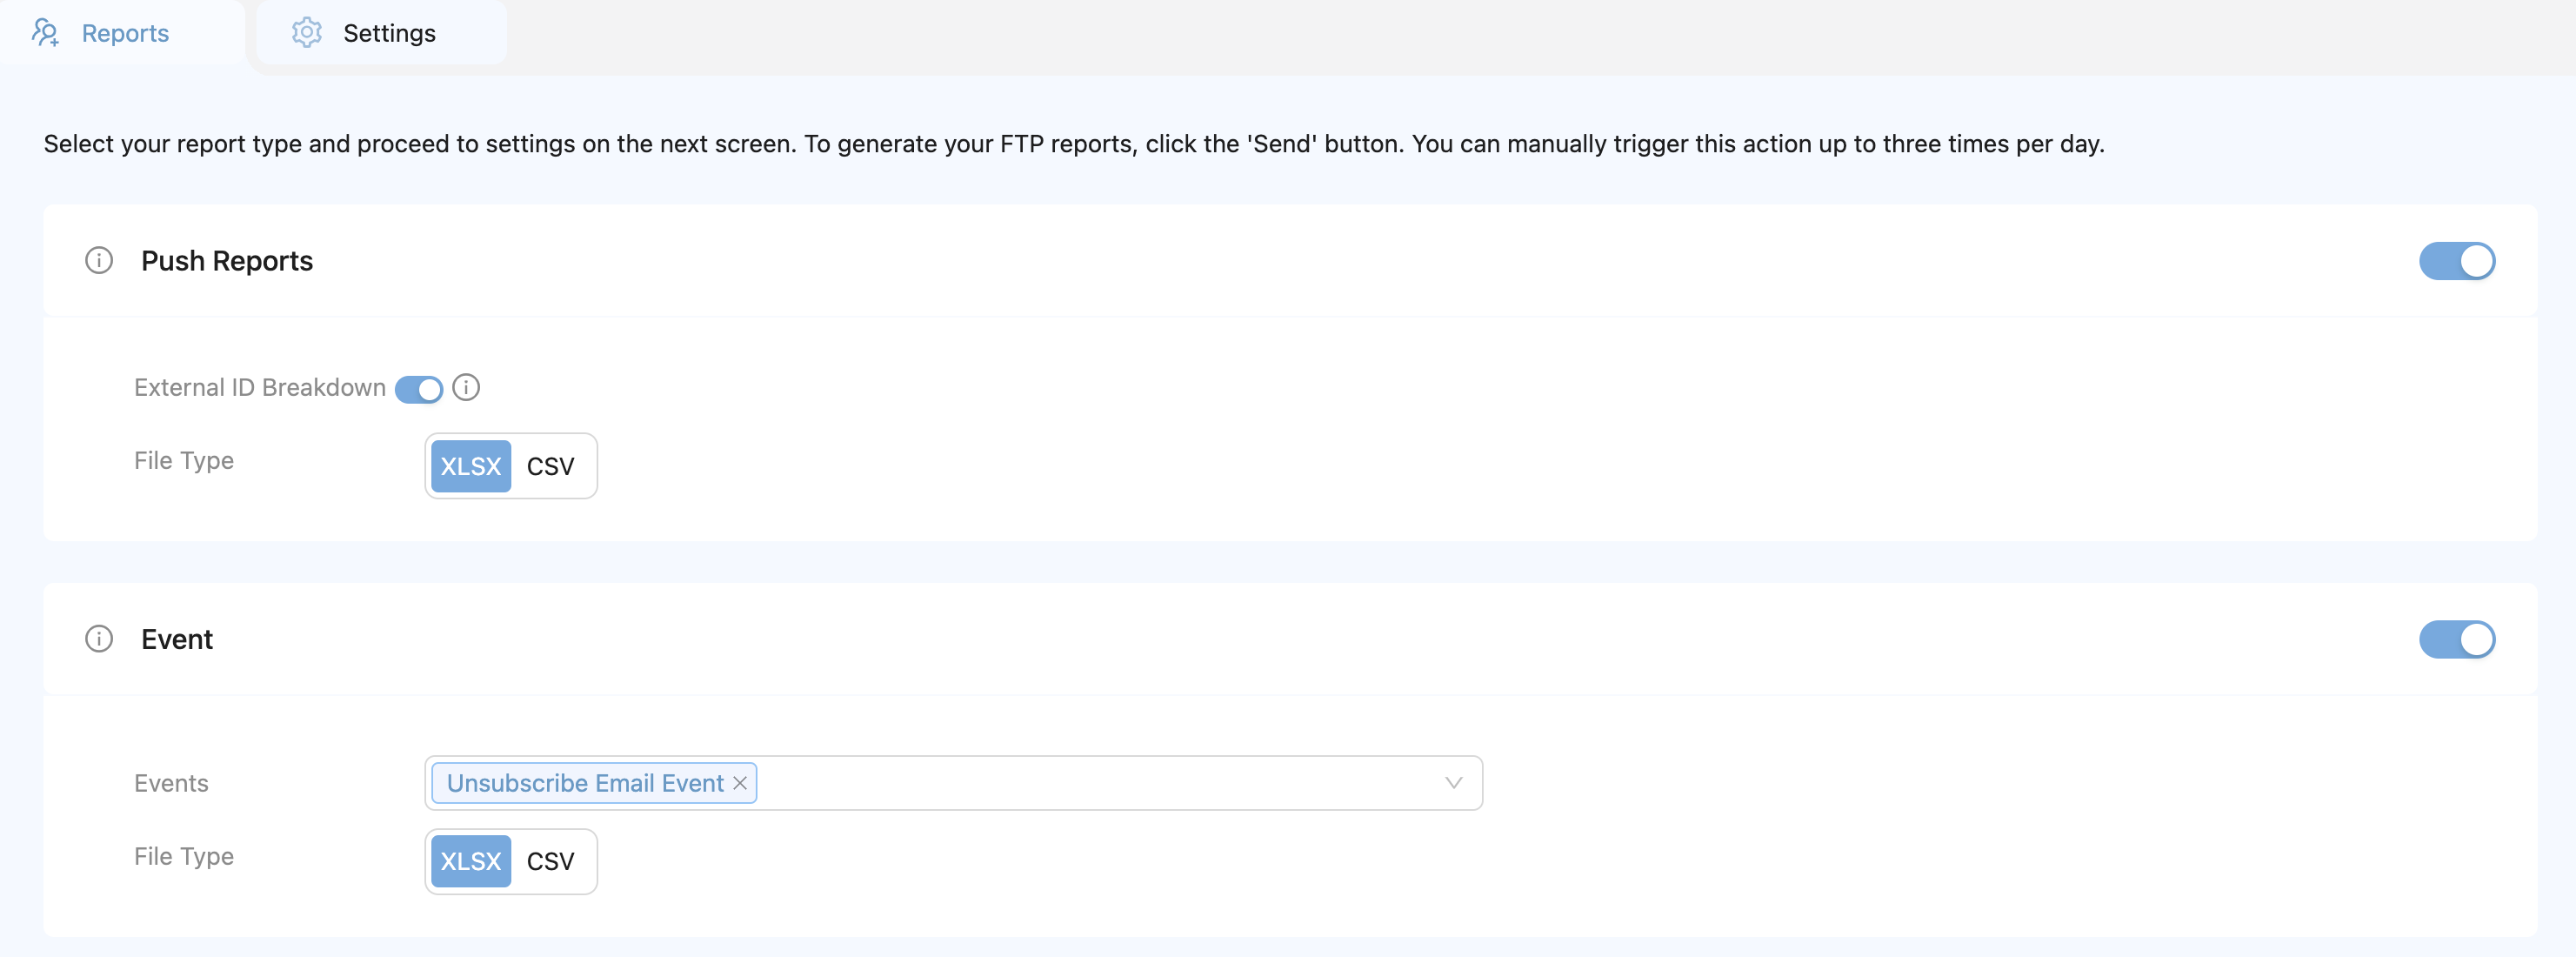Choose CSV file type for Event
Image resolution: width=2576 pixels, height=957 pixels.
(550, 861)
